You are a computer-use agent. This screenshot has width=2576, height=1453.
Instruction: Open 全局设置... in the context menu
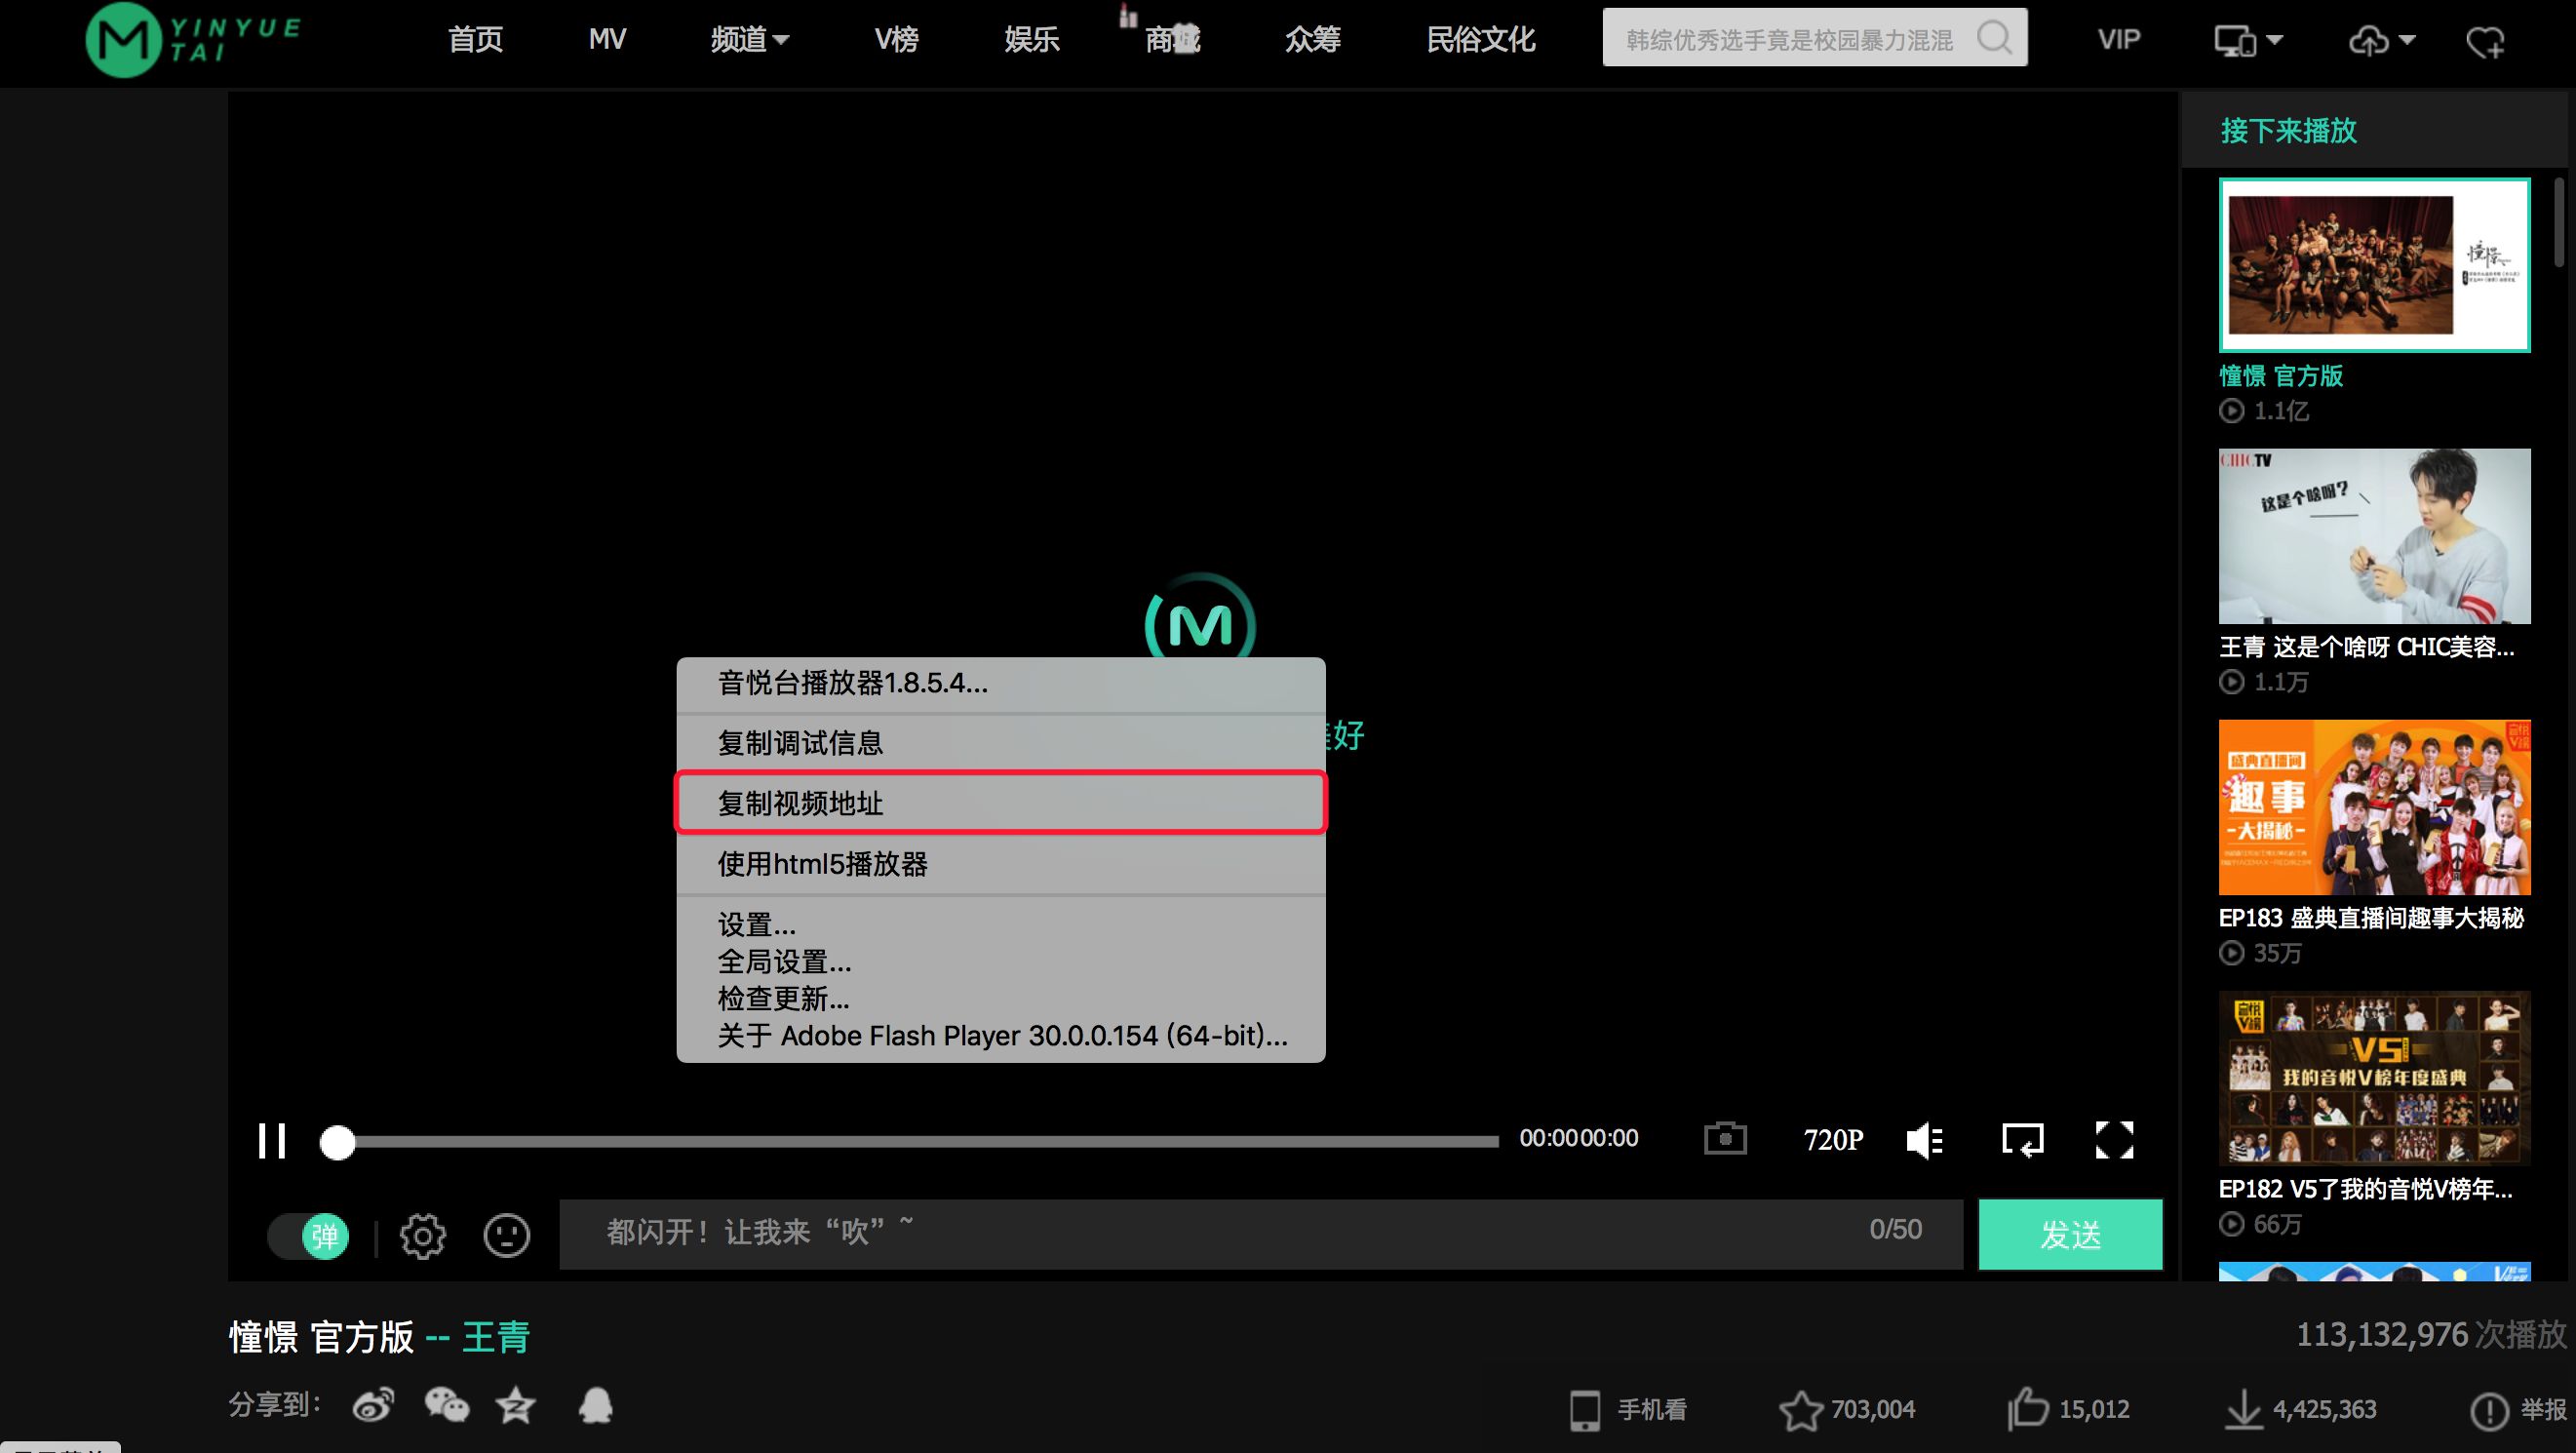coord(1001,962)
